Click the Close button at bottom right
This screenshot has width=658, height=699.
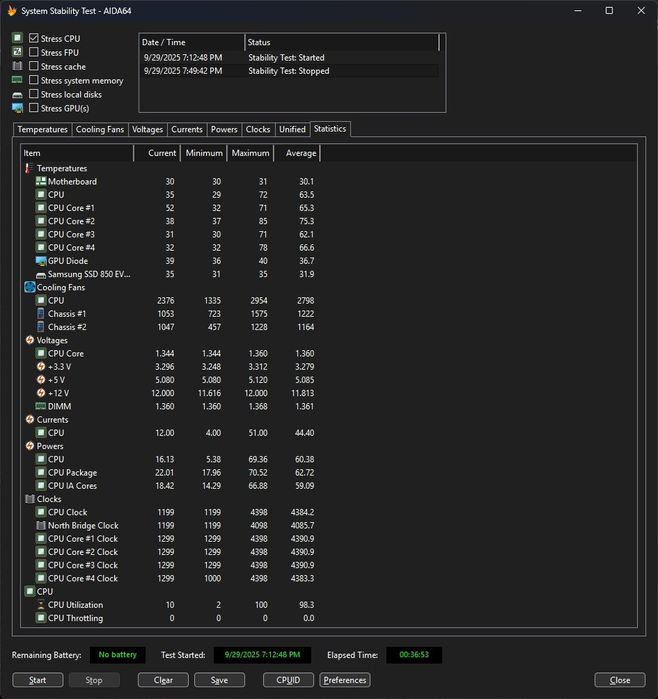click(620, 680)
